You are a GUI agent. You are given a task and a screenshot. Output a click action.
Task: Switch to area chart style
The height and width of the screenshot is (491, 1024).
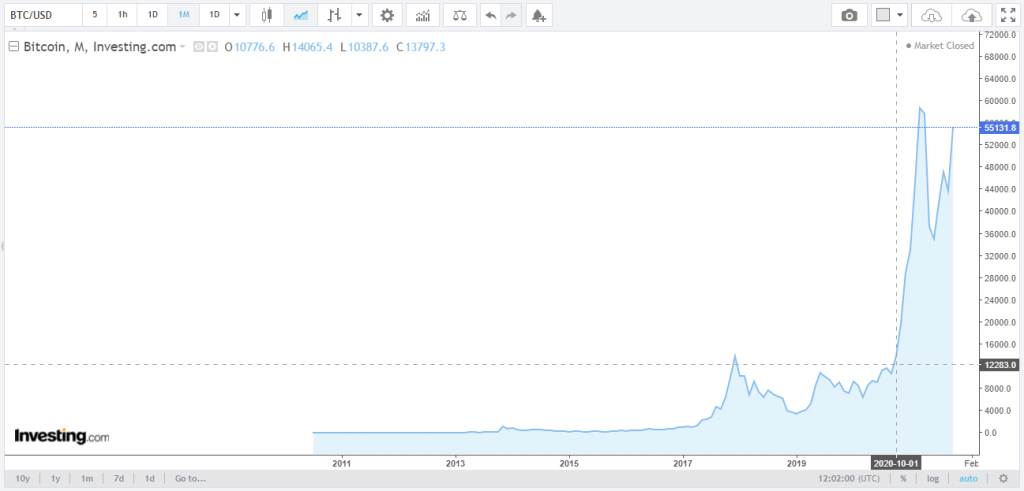[x=299, y=15]
